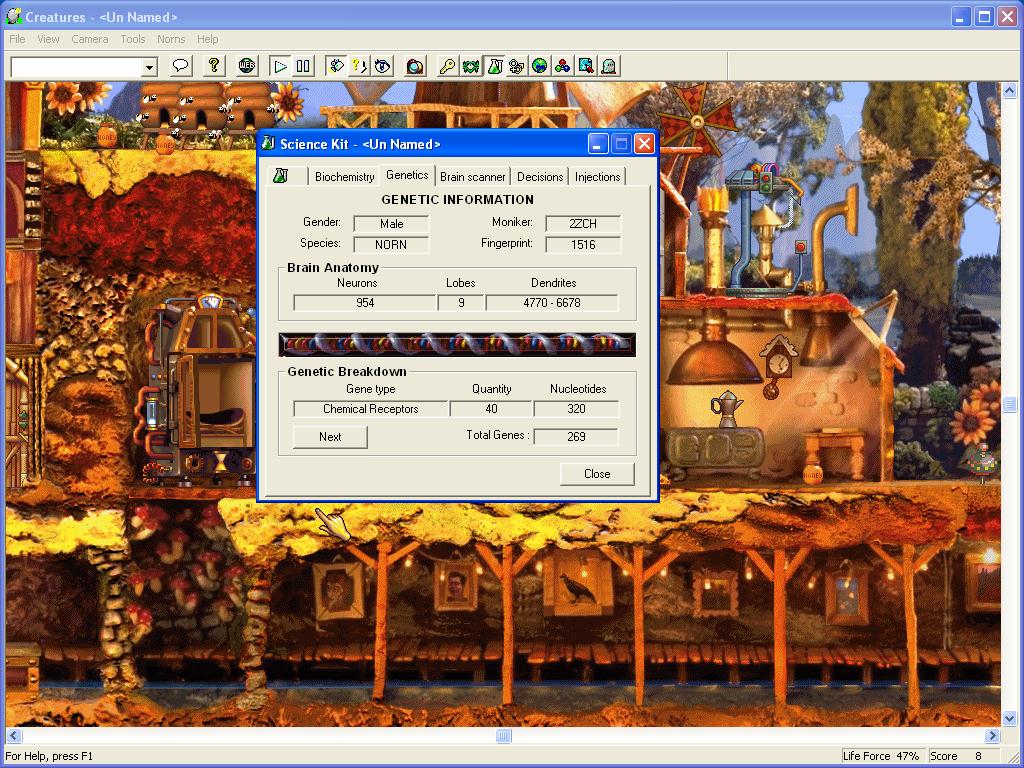This screenshot has height=768, width=1024.
Task: Open the View menu
Action: 48,39
